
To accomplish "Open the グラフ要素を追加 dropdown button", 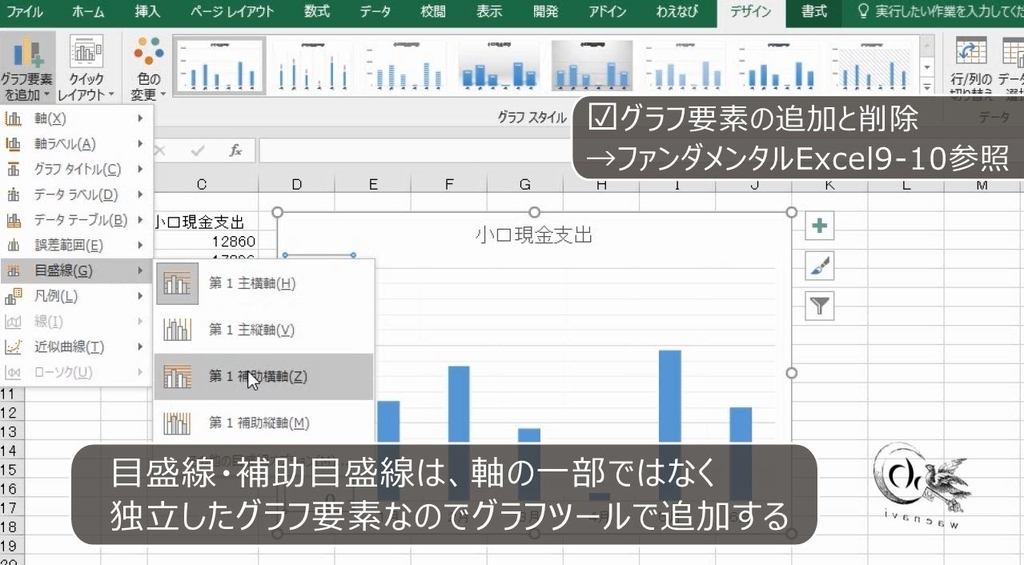I will 27,69.
